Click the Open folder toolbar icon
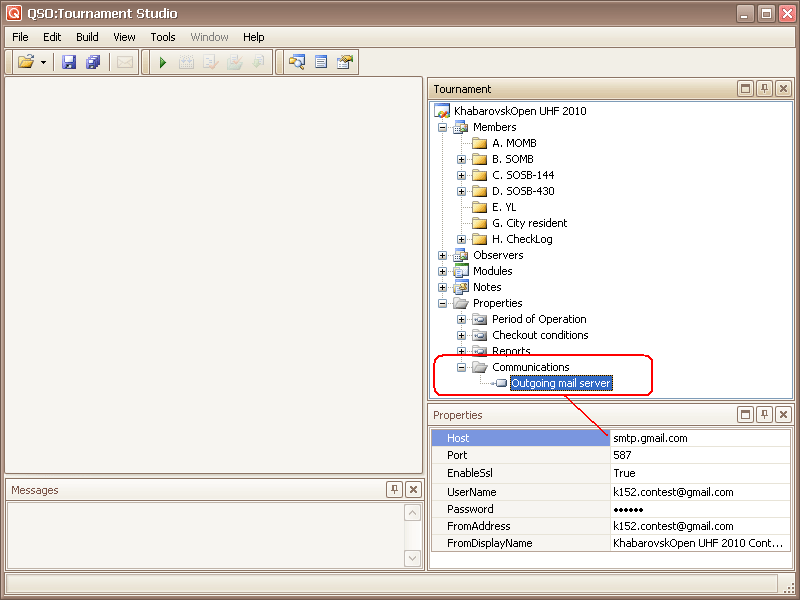Image resolution: width=800 pixels, height=600 pixels. click(26, 62)
